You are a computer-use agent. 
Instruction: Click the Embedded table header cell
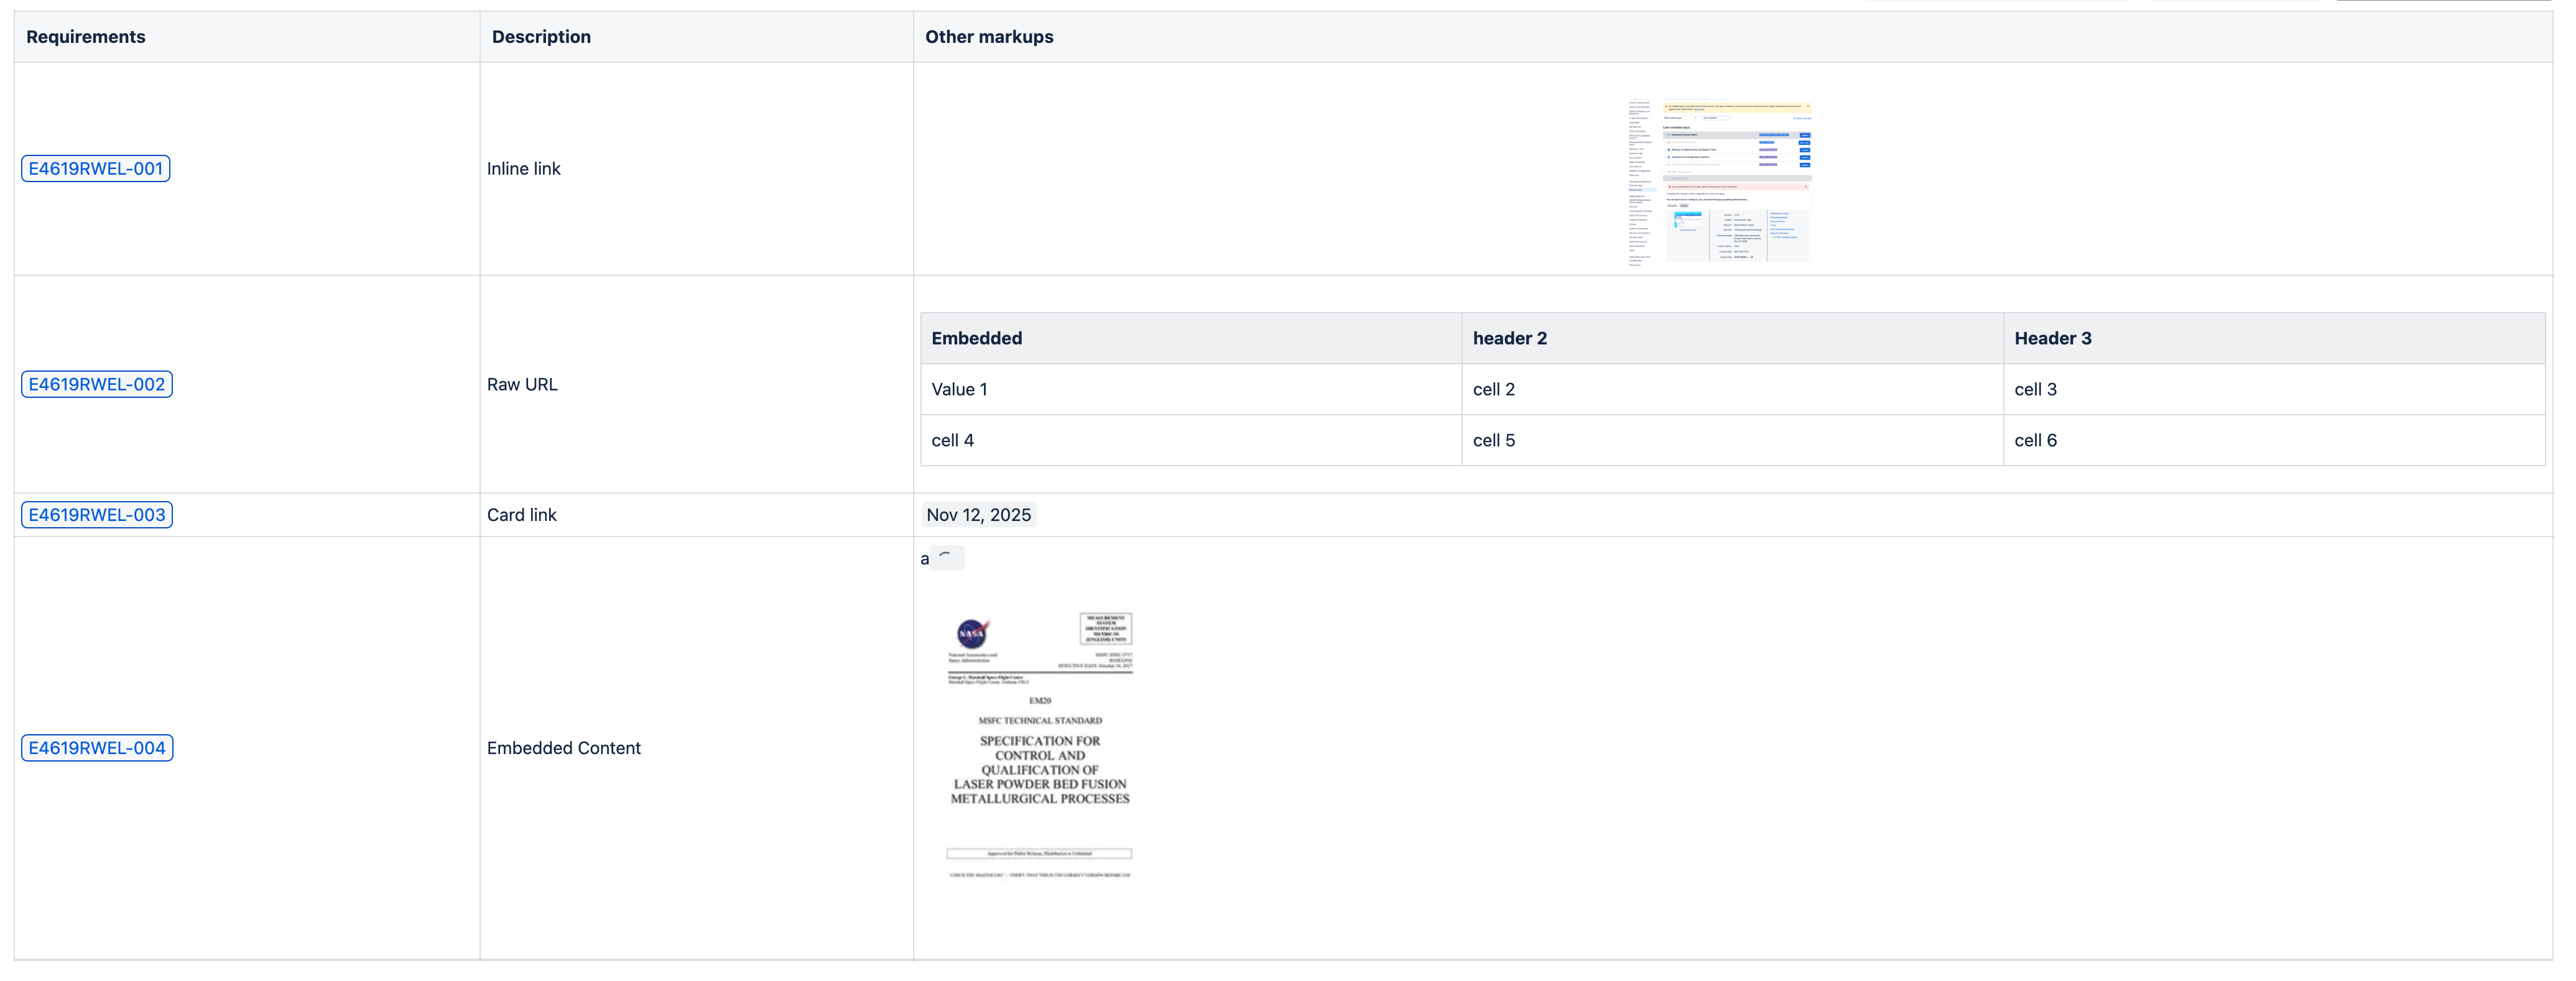pos(976,338)
